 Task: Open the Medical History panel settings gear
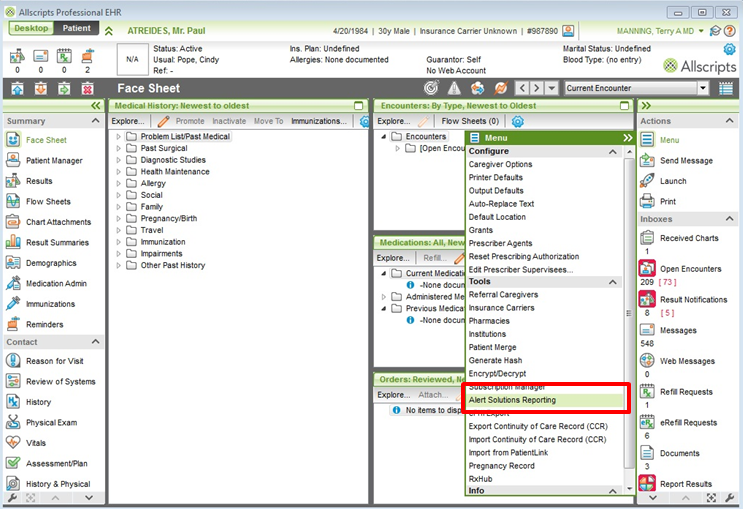[364, 121]
